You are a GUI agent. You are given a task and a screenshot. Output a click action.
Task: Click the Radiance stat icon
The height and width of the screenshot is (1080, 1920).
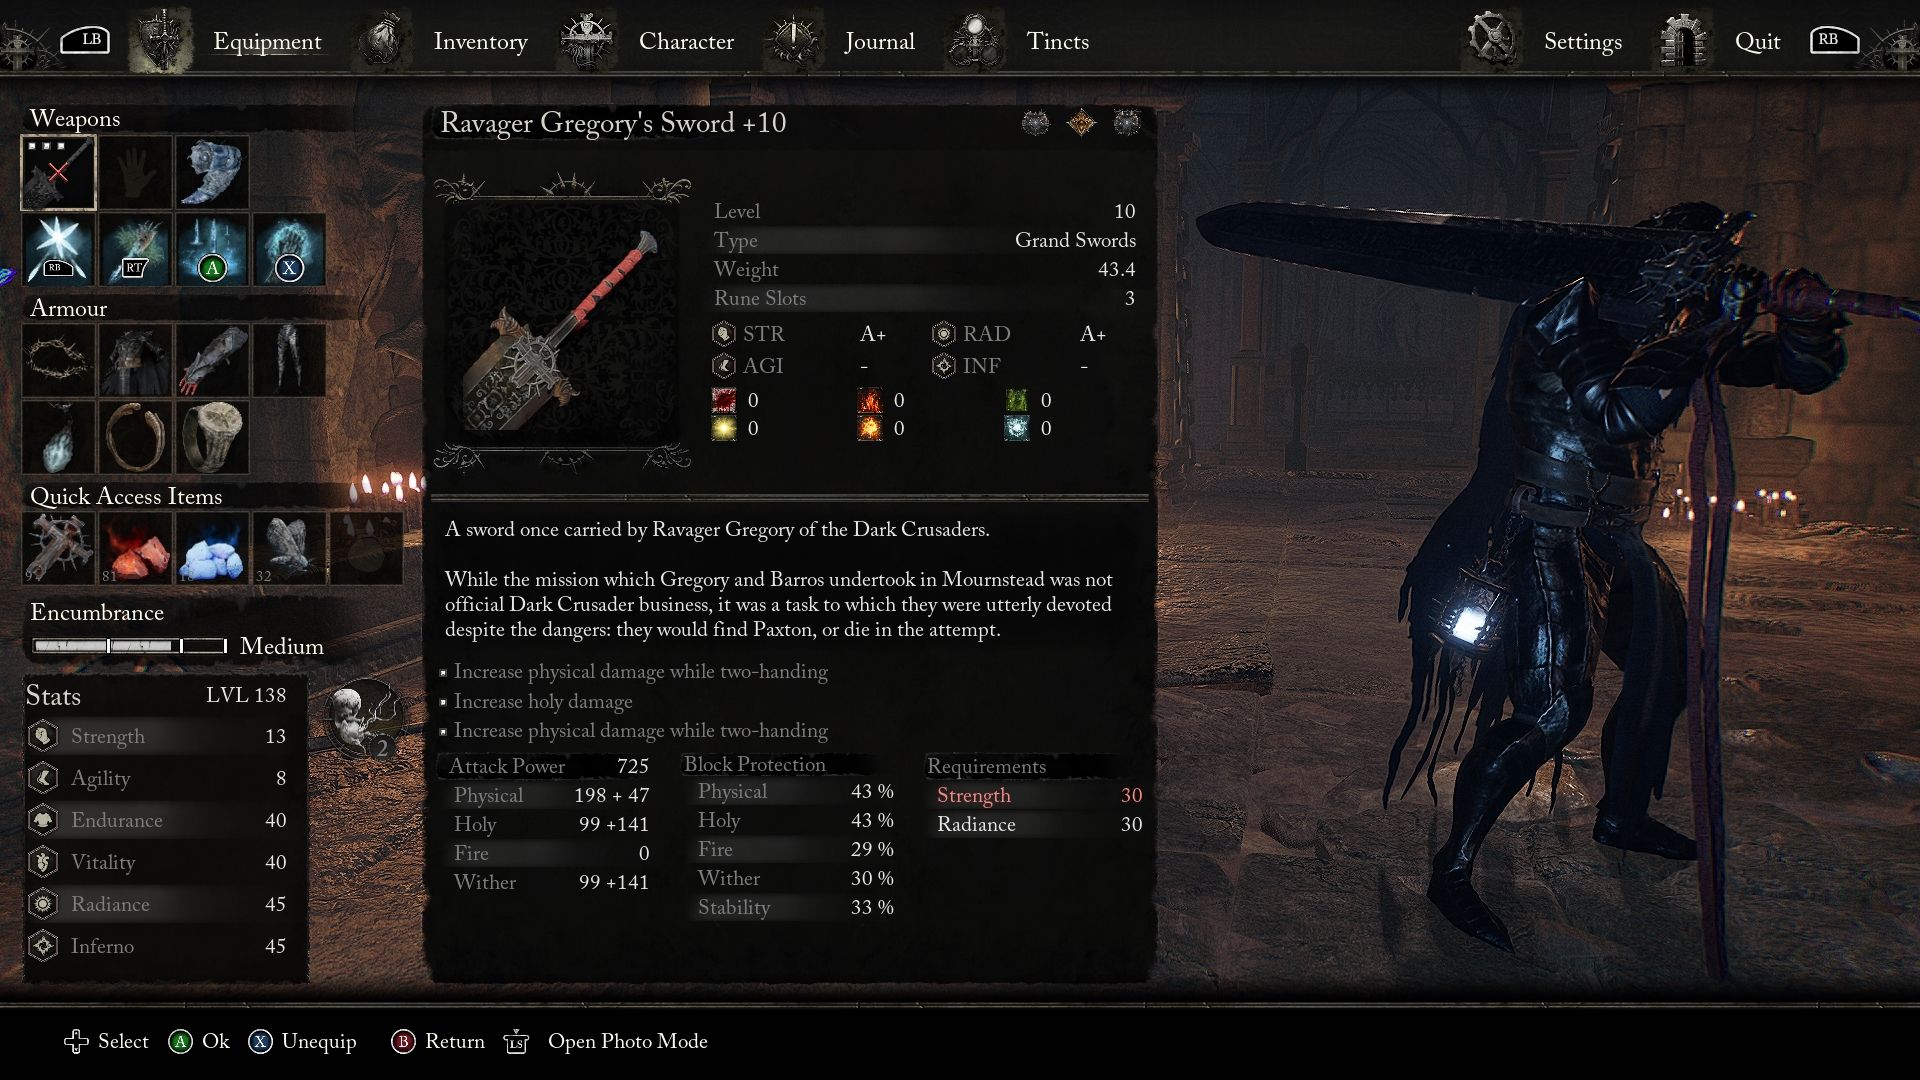[x=46, y=903]
